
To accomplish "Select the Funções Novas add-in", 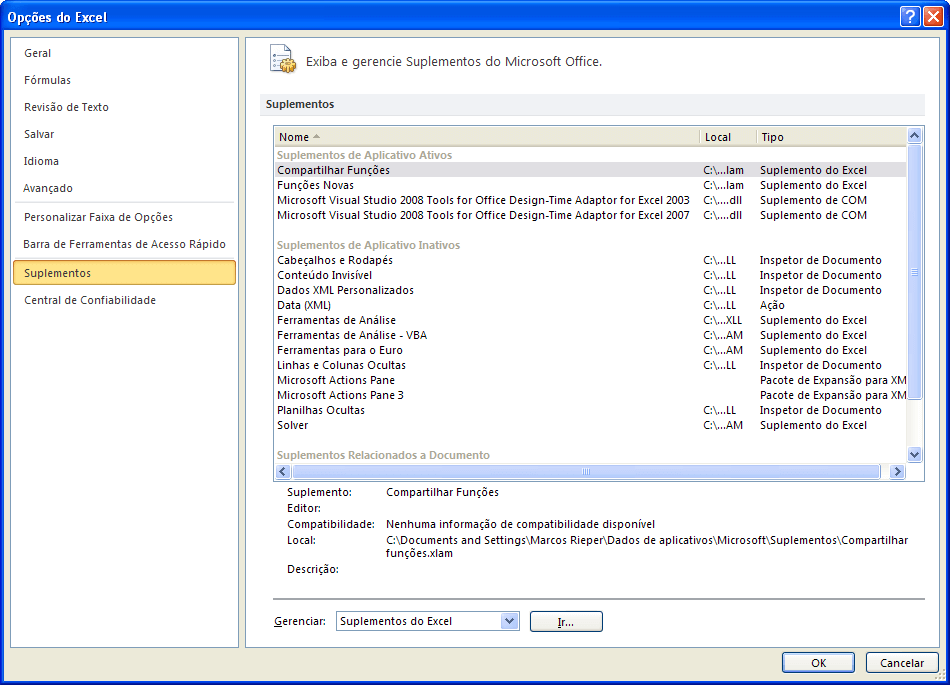I will [315, 185].
